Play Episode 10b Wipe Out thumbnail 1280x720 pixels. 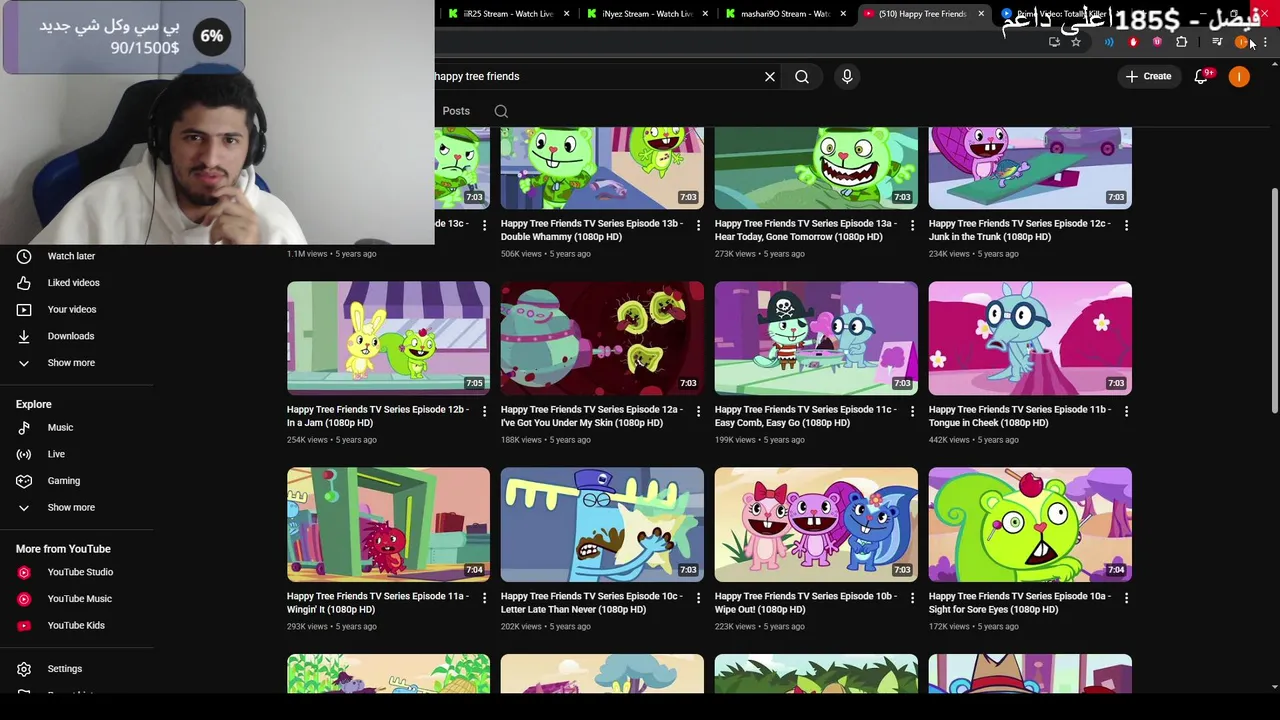[x=816, y=524]
